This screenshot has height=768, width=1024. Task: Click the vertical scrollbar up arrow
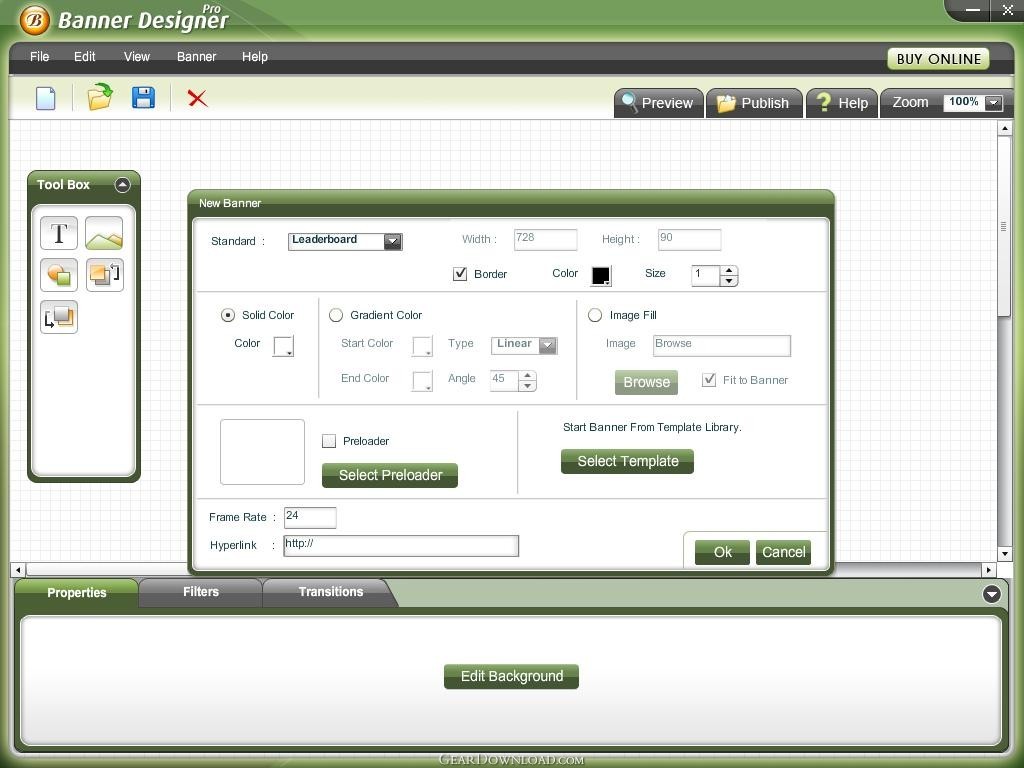[1005, 129]
